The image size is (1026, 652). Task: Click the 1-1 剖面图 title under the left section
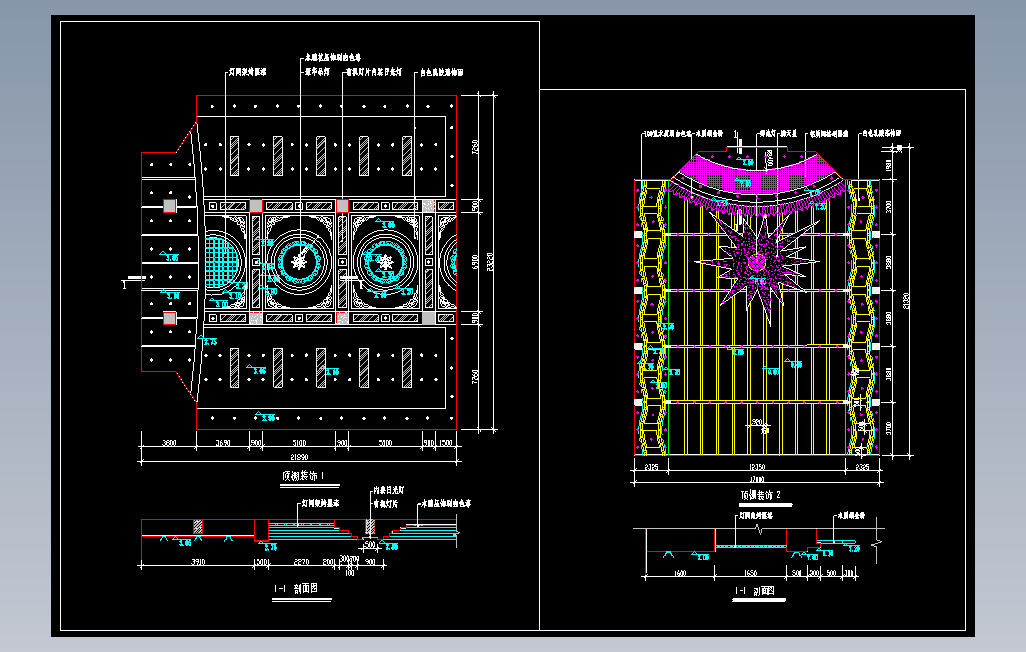point(296,588)
